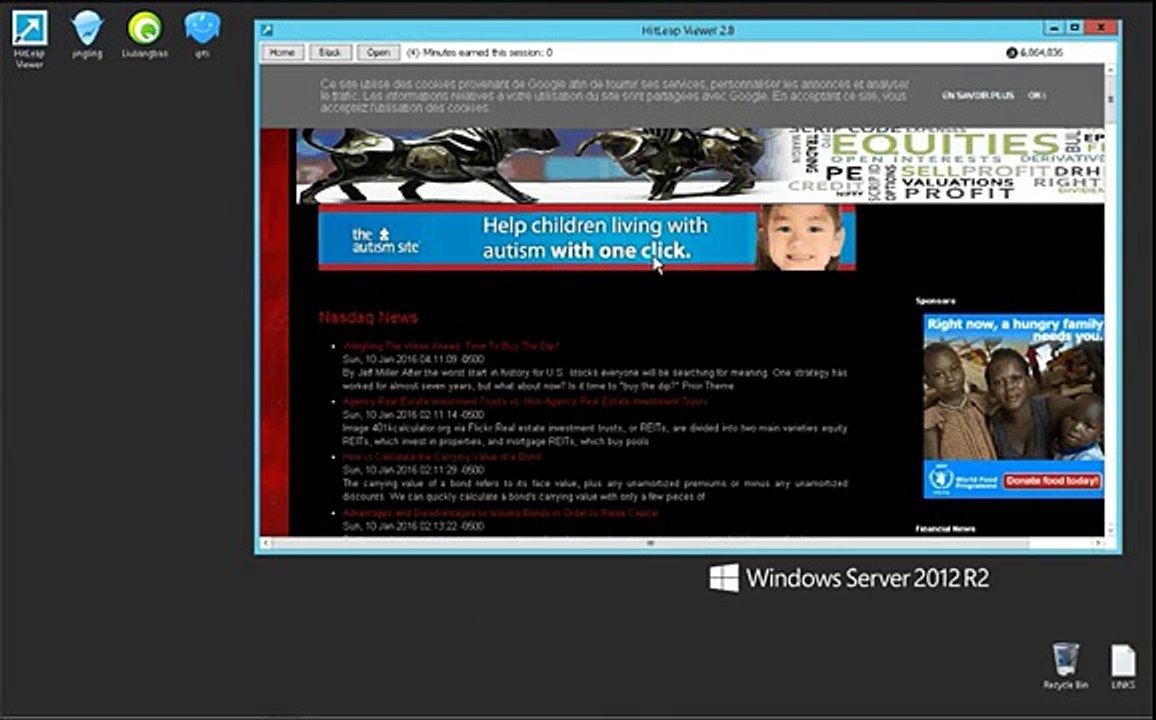Open the Recycle Bin icon
This screenshot has height=720, width=1156.
1065,665
